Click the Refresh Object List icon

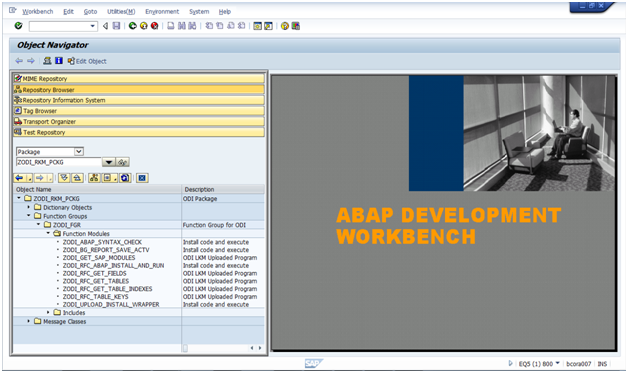coord(125,178)
